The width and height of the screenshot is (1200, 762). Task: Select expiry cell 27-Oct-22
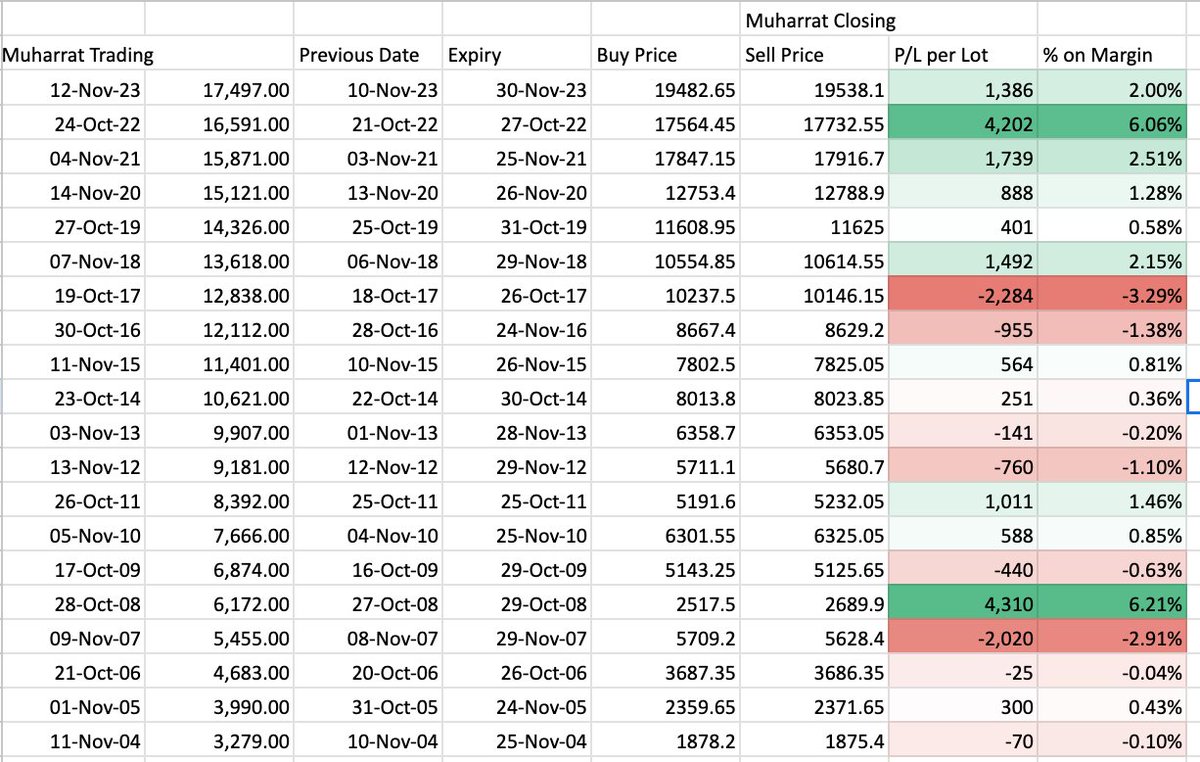(x=516, y=124)
